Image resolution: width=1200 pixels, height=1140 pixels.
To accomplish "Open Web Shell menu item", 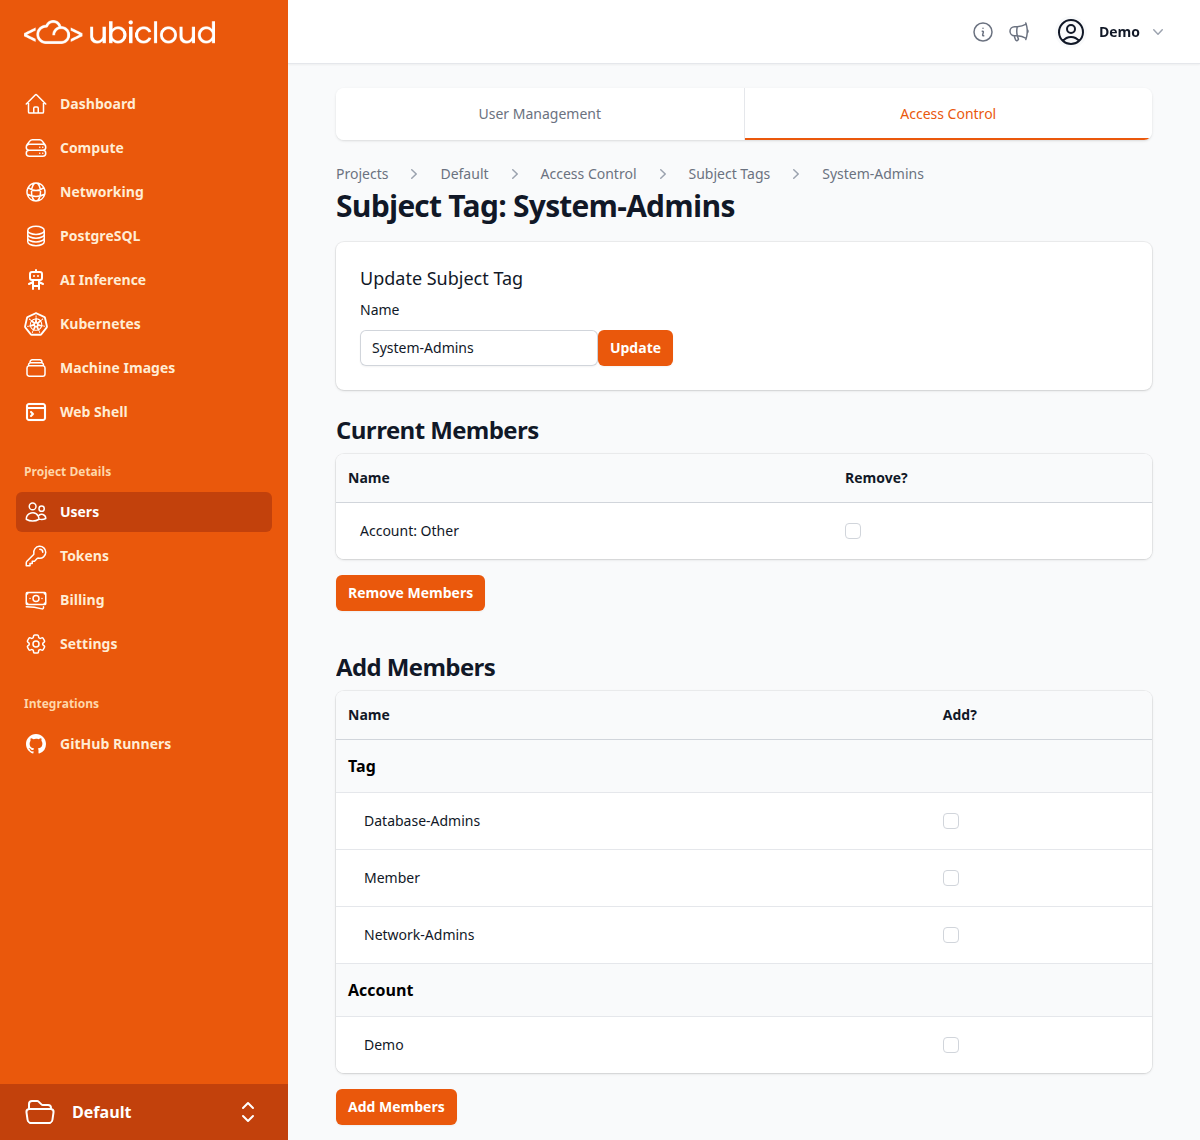I will tap(144, 412).
